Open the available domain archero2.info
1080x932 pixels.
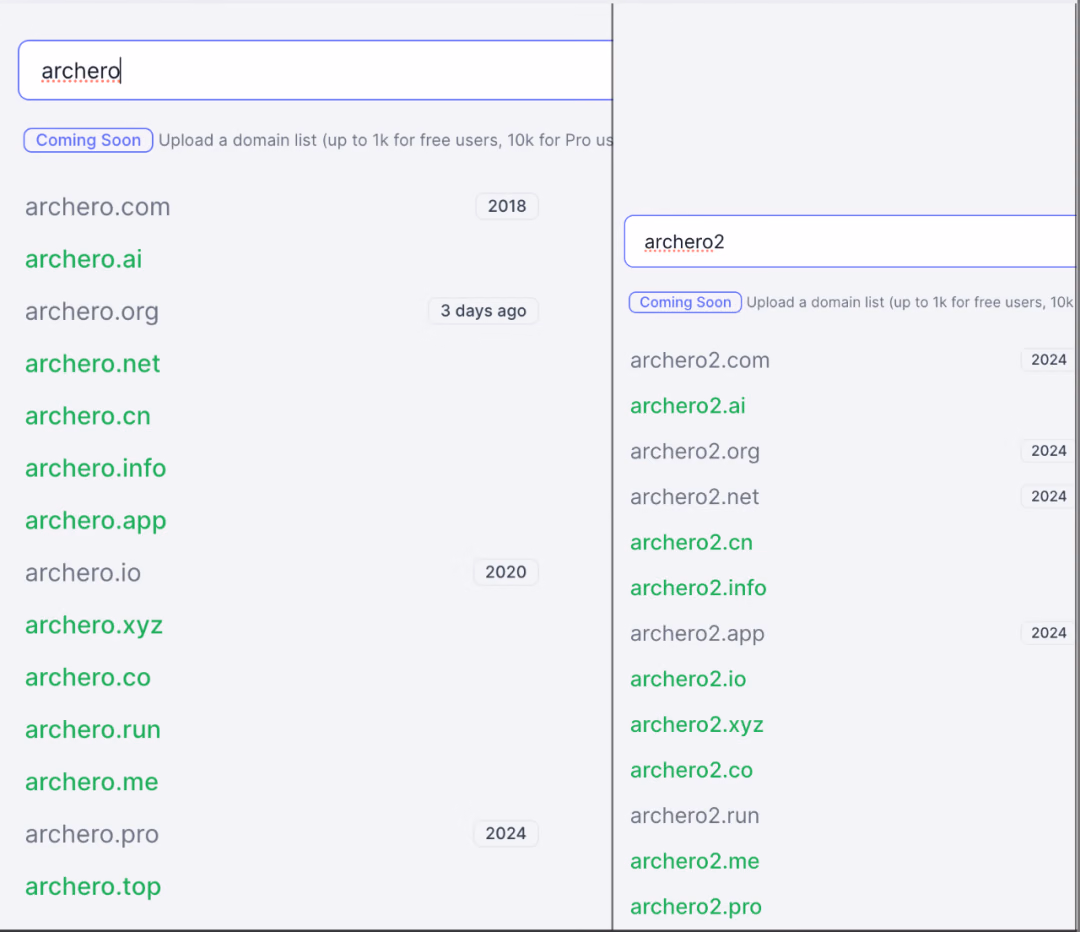point(698,588)
